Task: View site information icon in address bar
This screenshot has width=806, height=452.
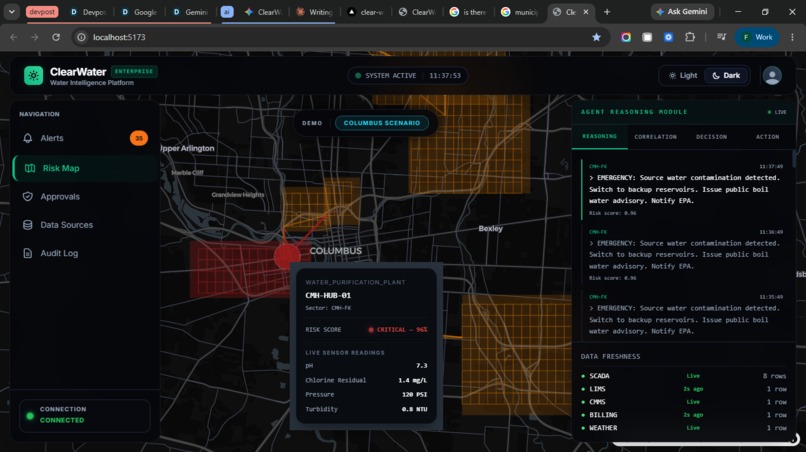Action: pos(81,37)
